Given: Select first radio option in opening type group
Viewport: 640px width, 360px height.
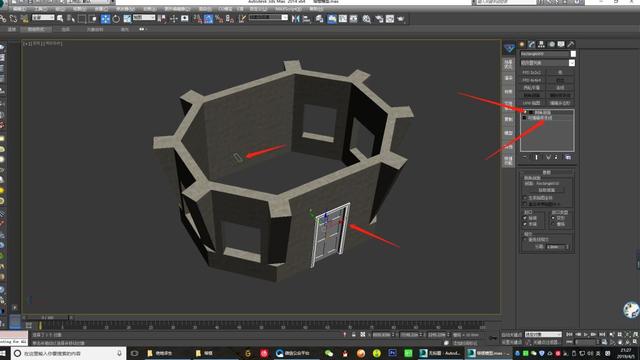Looking at the screenshot, I should pos(553,218).
